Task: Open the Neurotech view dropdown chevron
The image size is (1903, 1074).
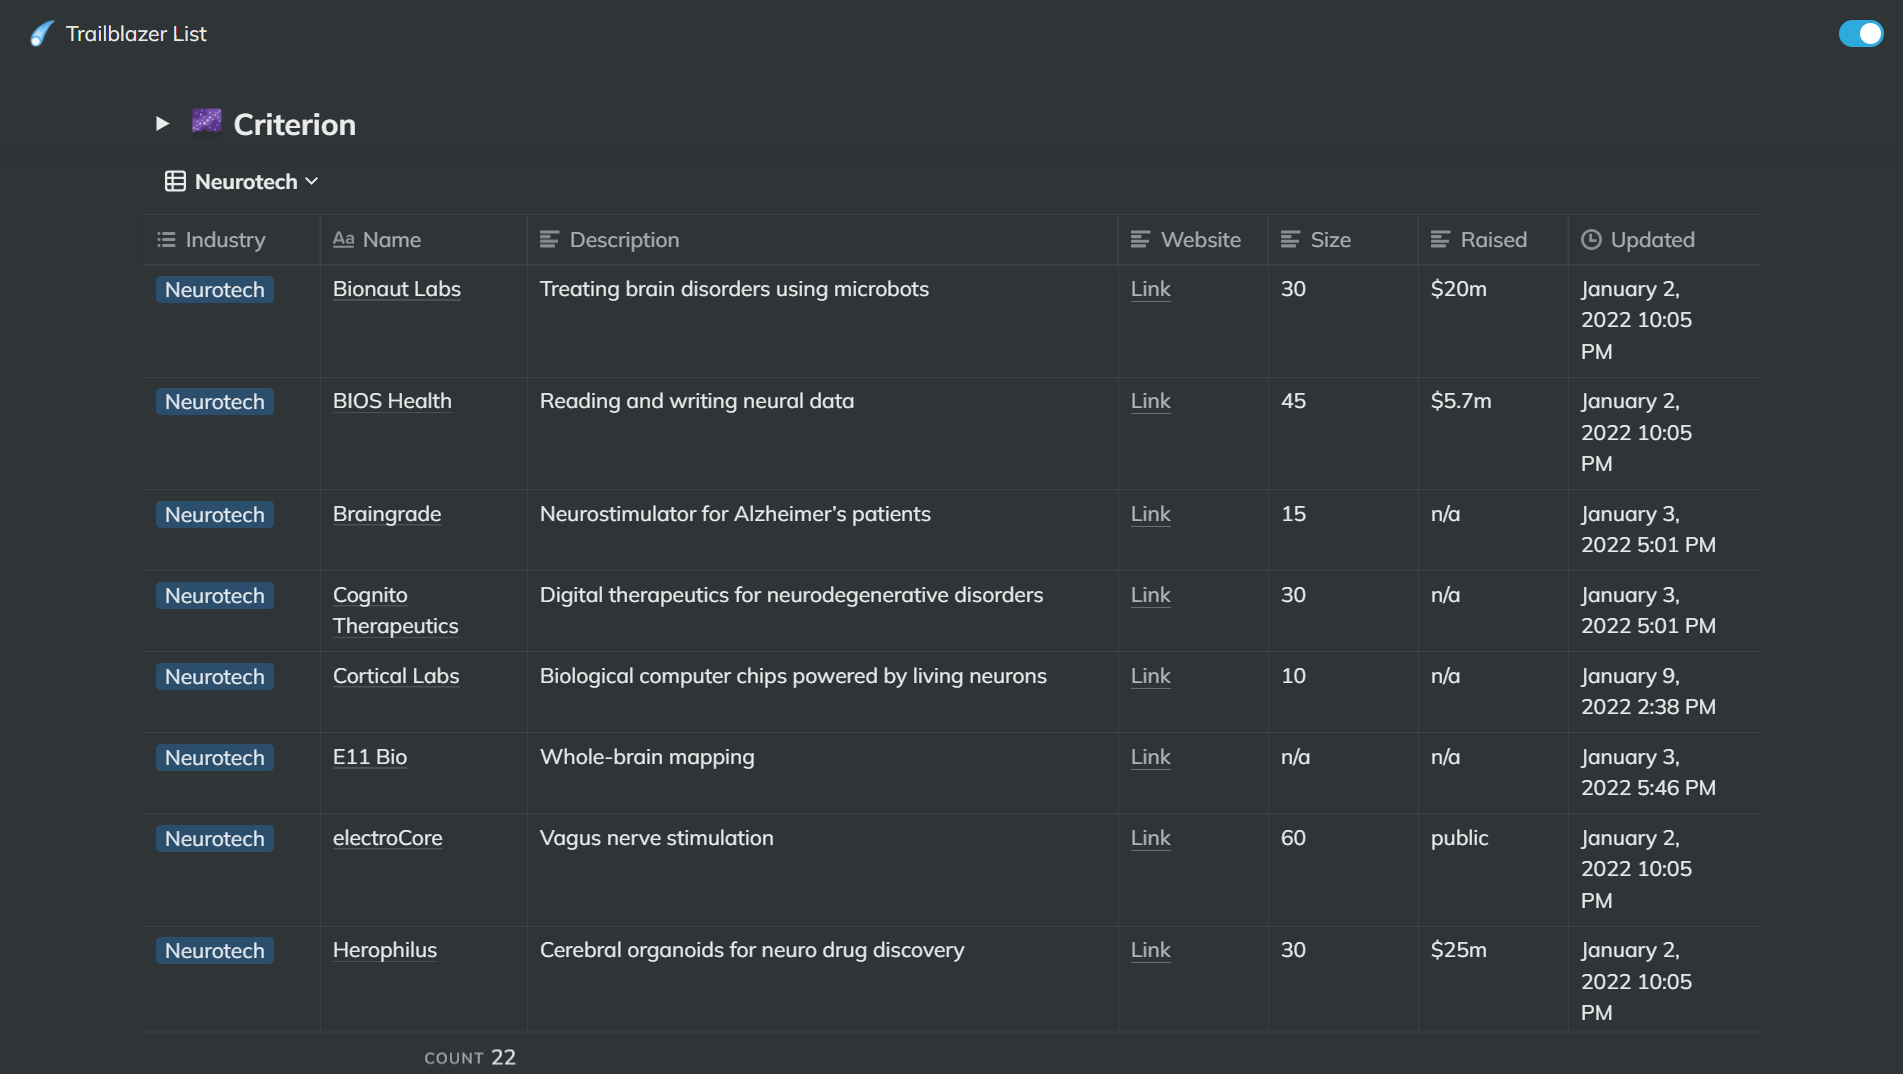Action: 312,182
